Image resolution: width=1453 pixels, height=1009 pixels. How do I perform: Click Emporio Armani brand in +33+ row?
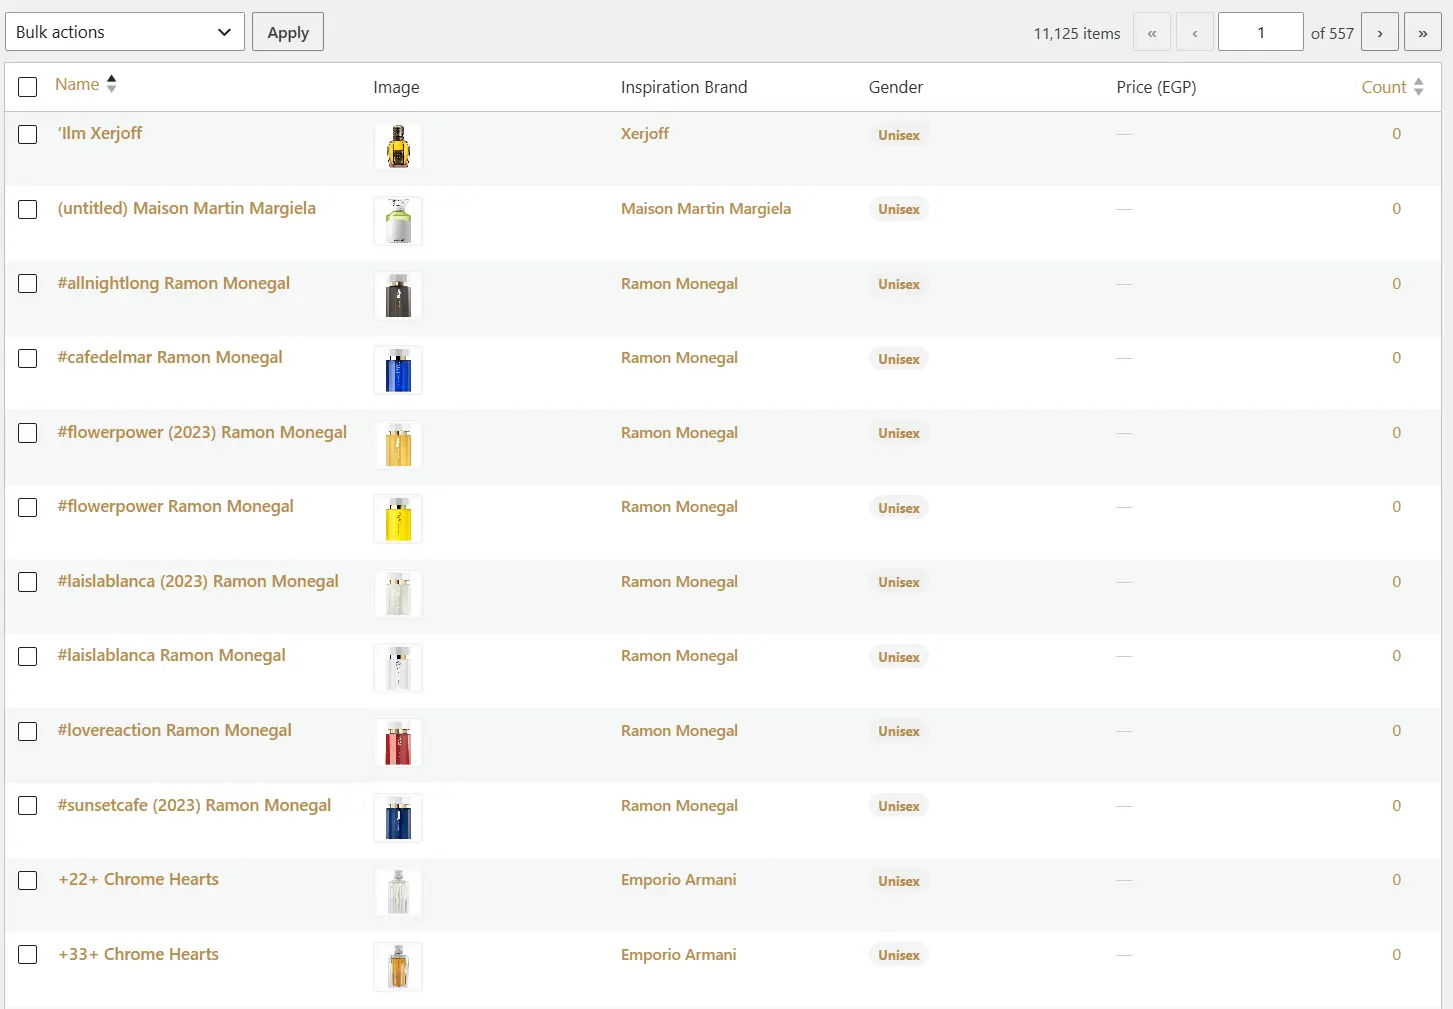[x=678, y=954]
